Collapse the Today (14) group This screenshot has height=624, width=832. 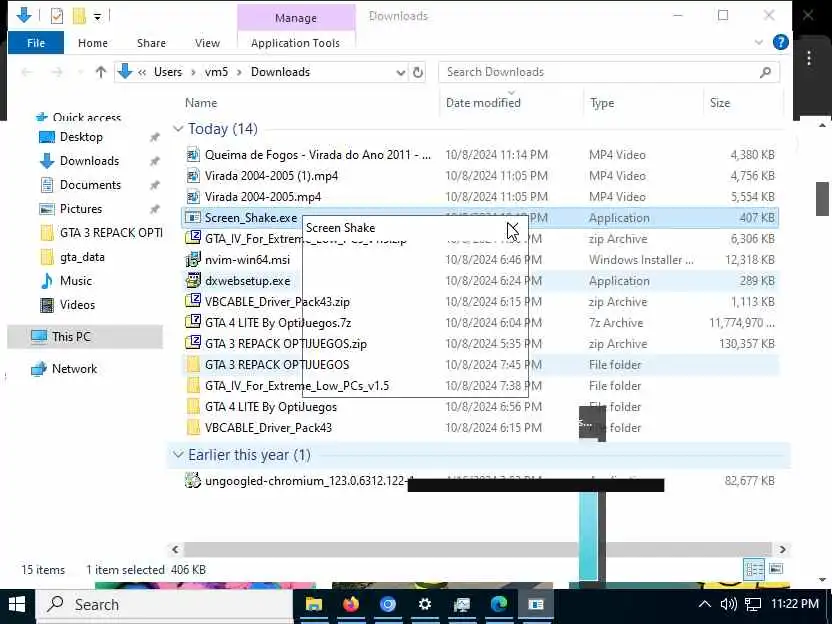pos(178,129)
